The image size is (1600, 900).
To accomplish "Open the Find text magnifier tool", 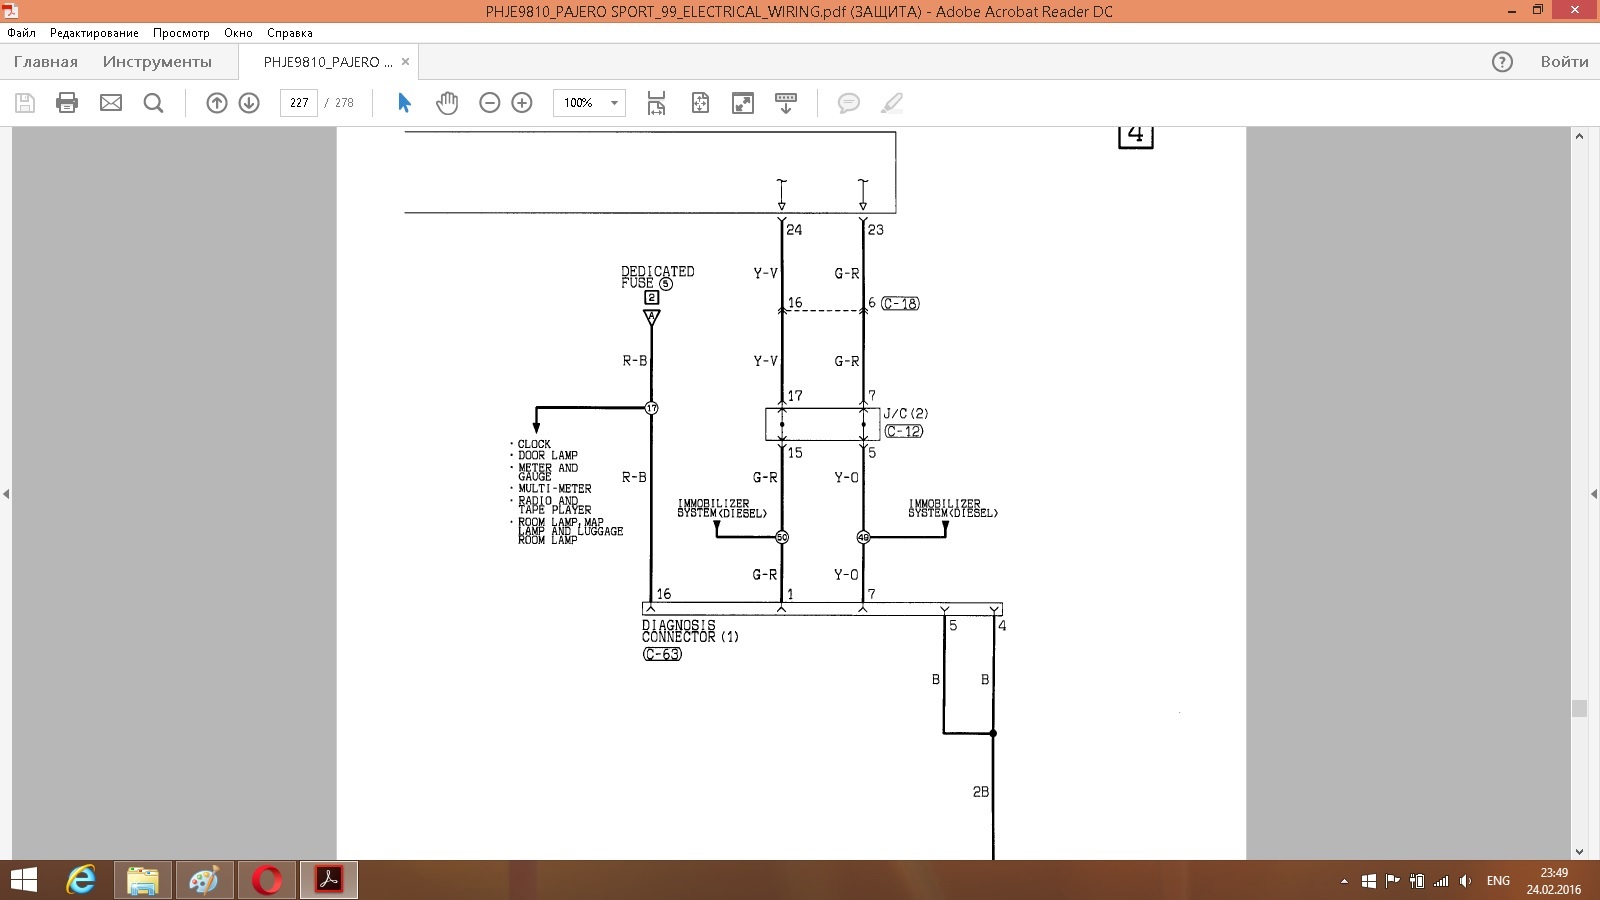I will pyautogui.click(x=153, y=103).
